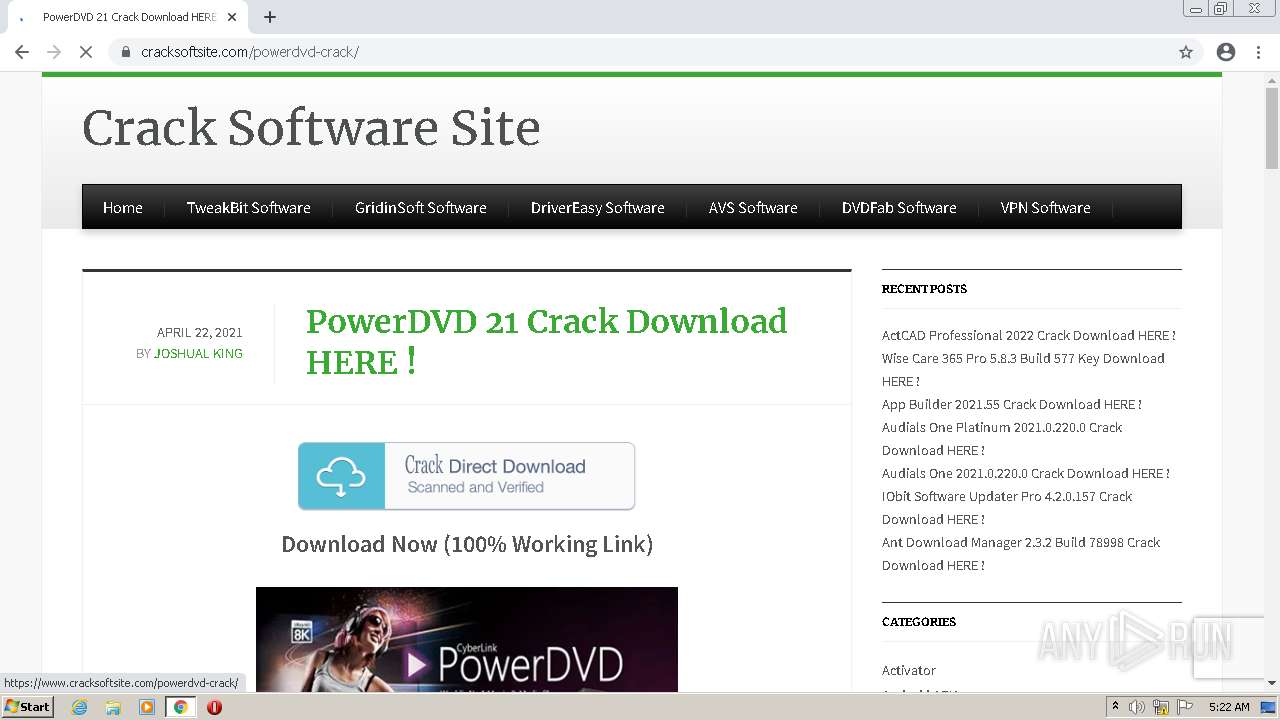Open VPN Software menu item
The width and height of the screenshot is (1280, 720).
pos(1046,208)
